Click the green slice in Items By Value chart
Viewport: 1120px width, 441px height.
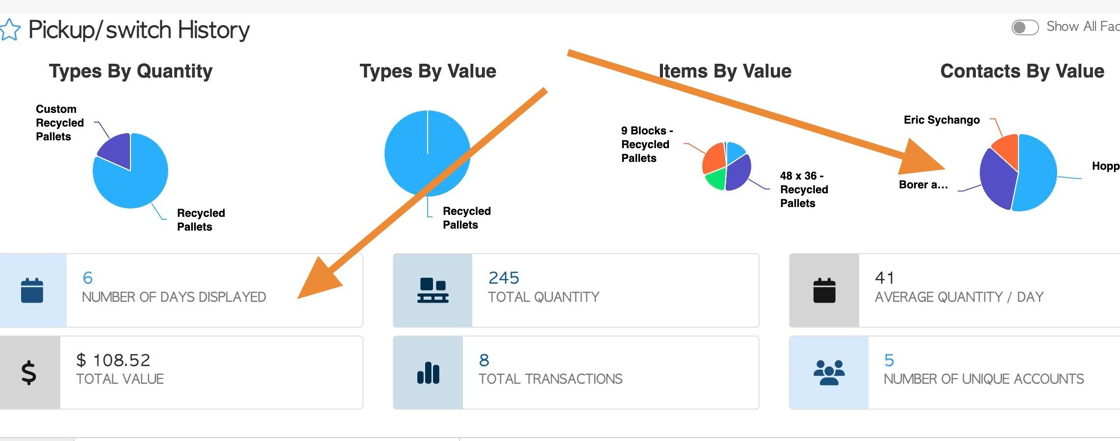[716, 179]
